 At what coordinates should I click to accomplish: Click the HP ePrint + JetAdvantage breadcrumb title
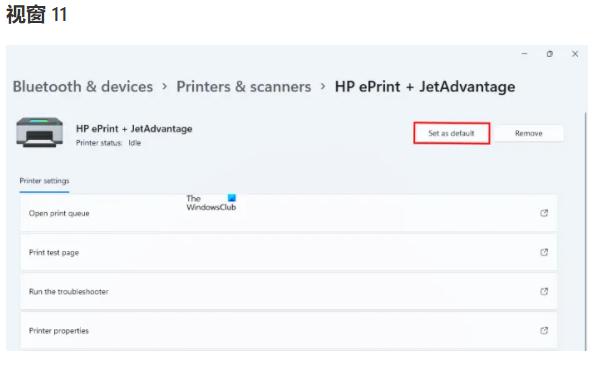pos(425,87)
